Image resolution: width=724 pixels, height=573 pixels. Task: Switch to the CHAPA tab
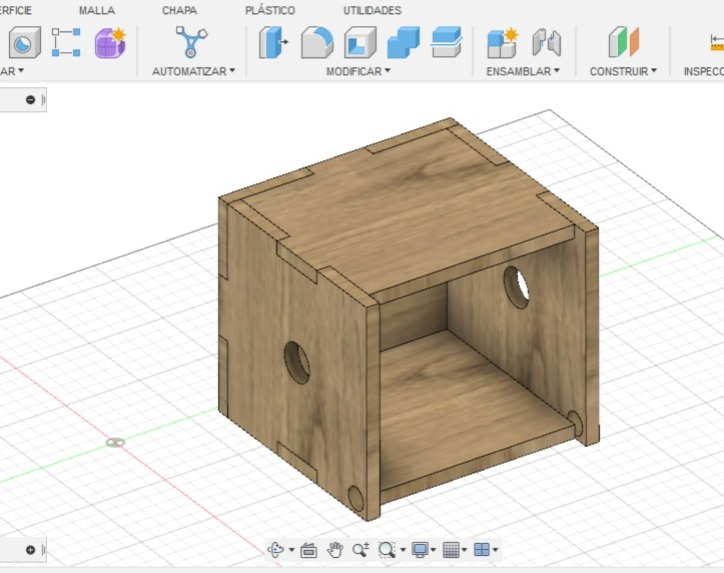[180, 10]
